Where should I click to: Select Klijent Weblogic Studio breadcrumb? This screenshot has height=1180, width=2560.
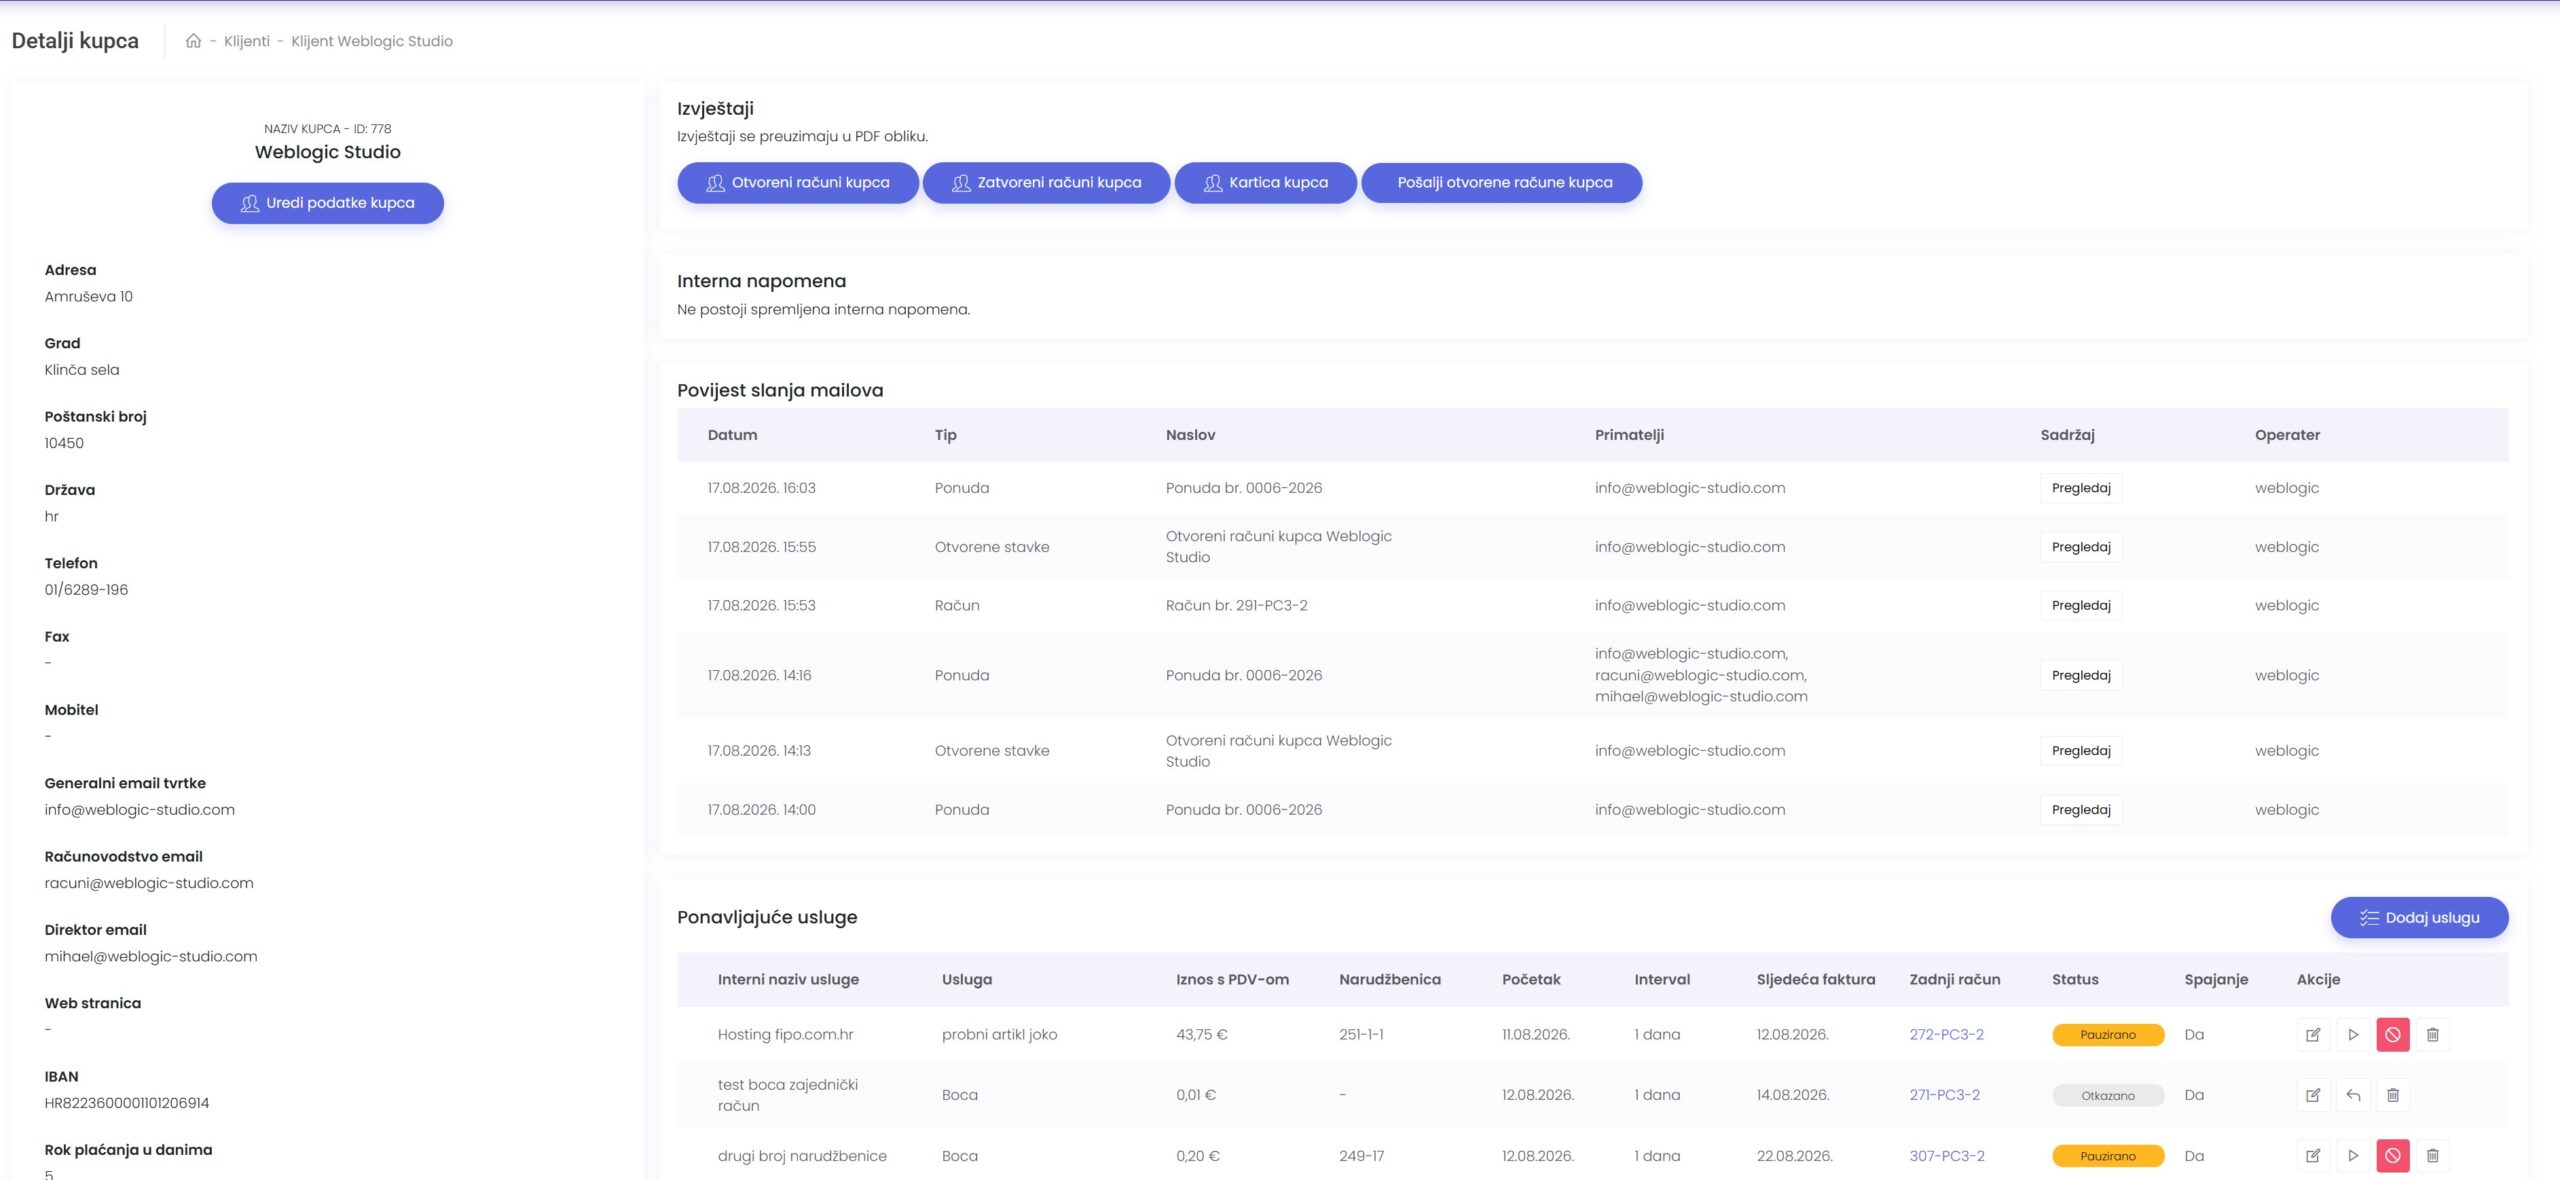(372, 41)
